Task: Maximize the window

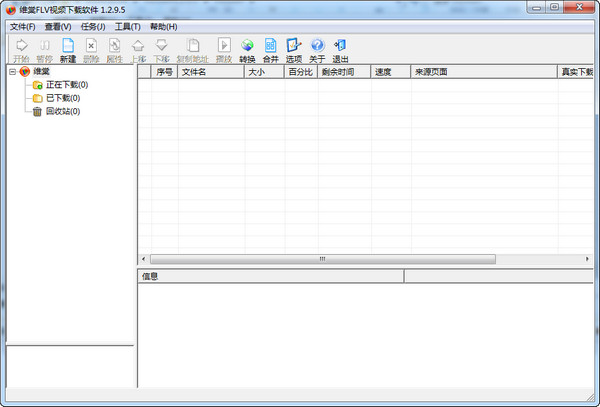Action: point(554,7)
